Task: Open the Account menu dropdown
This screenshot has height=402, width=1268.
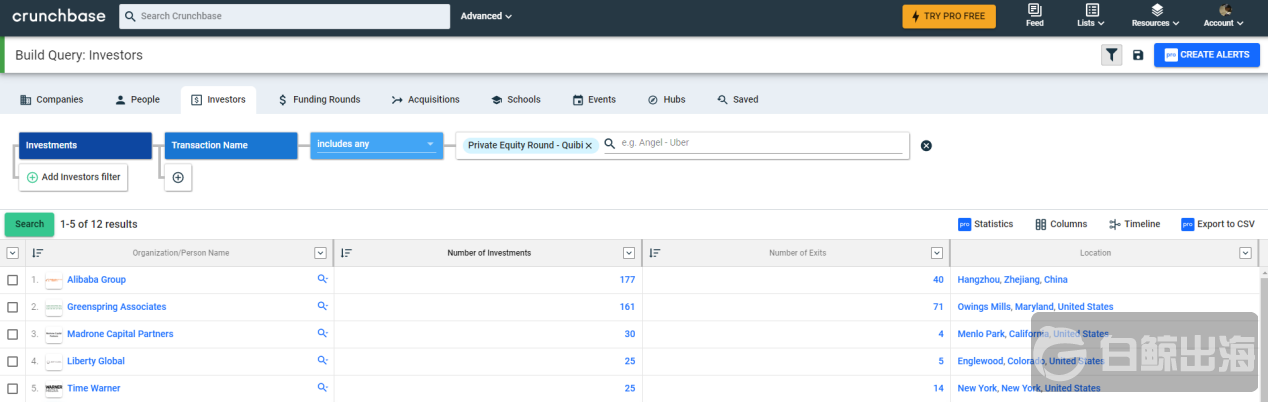Action: 1224,16
